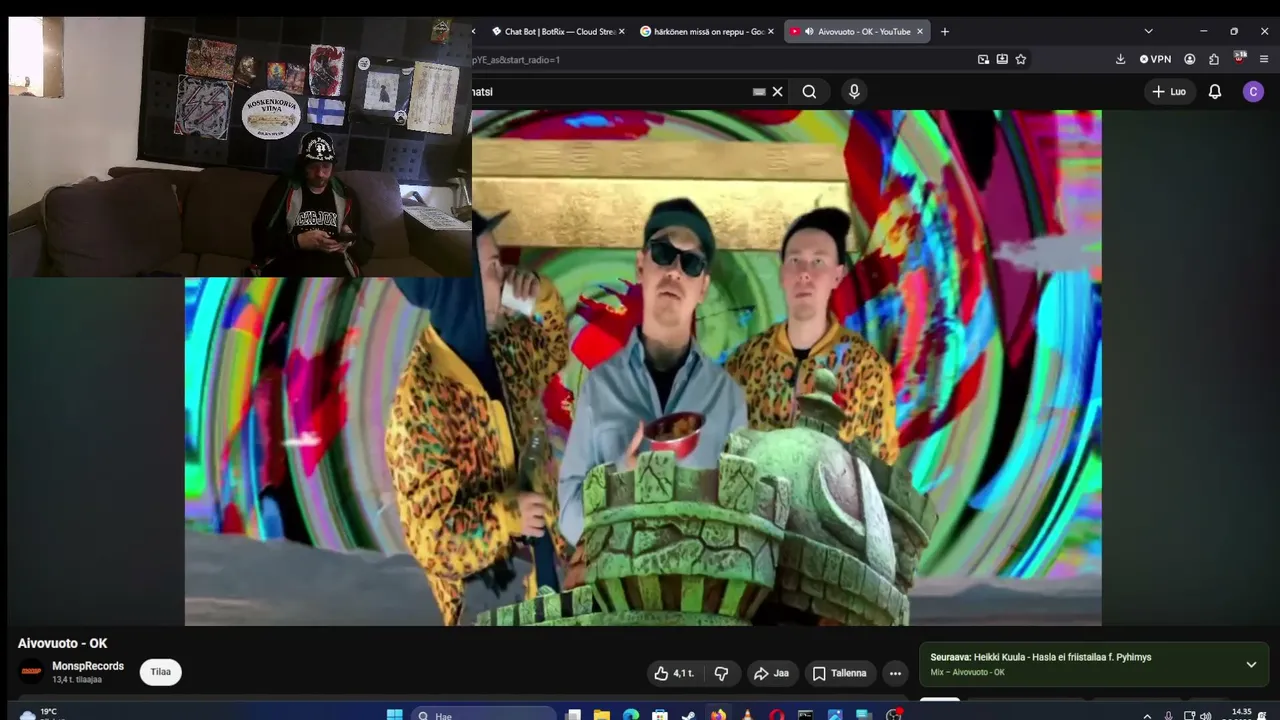Dislike the video
1280x720 pixels.
coord(721,674)
